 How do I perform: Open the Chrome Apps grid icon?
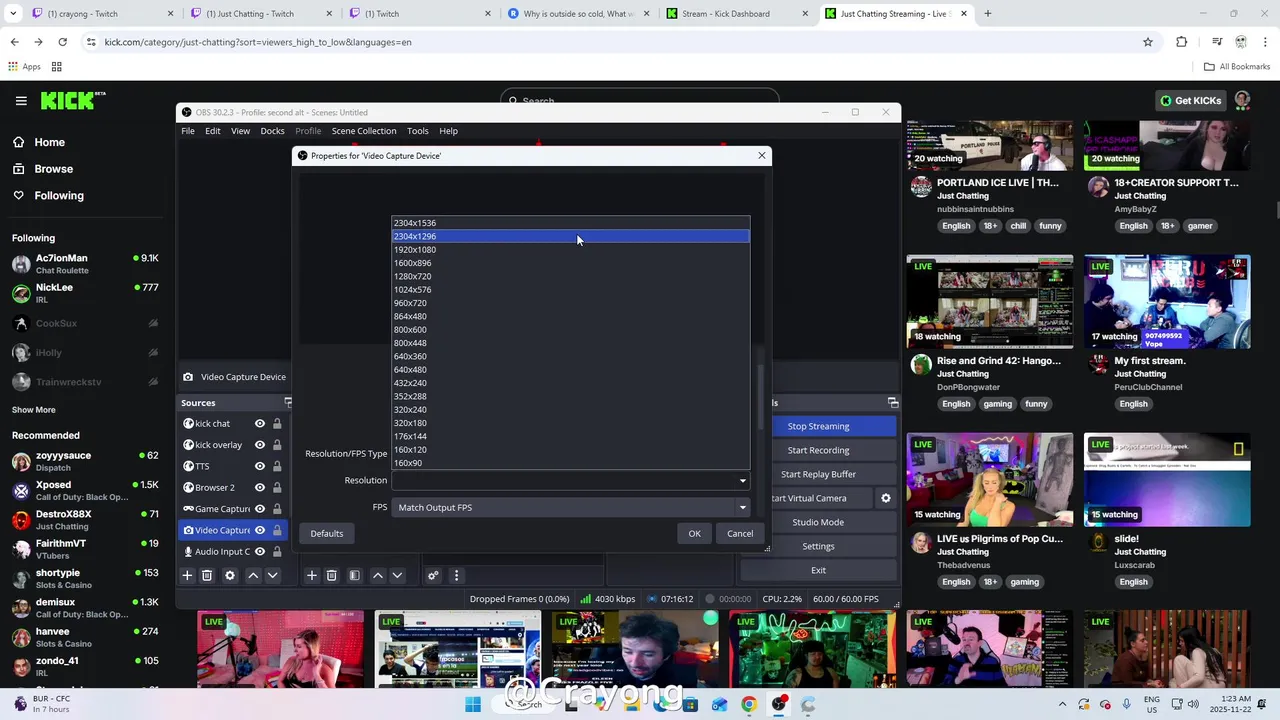pyautogui.click(x=57, y=67)
